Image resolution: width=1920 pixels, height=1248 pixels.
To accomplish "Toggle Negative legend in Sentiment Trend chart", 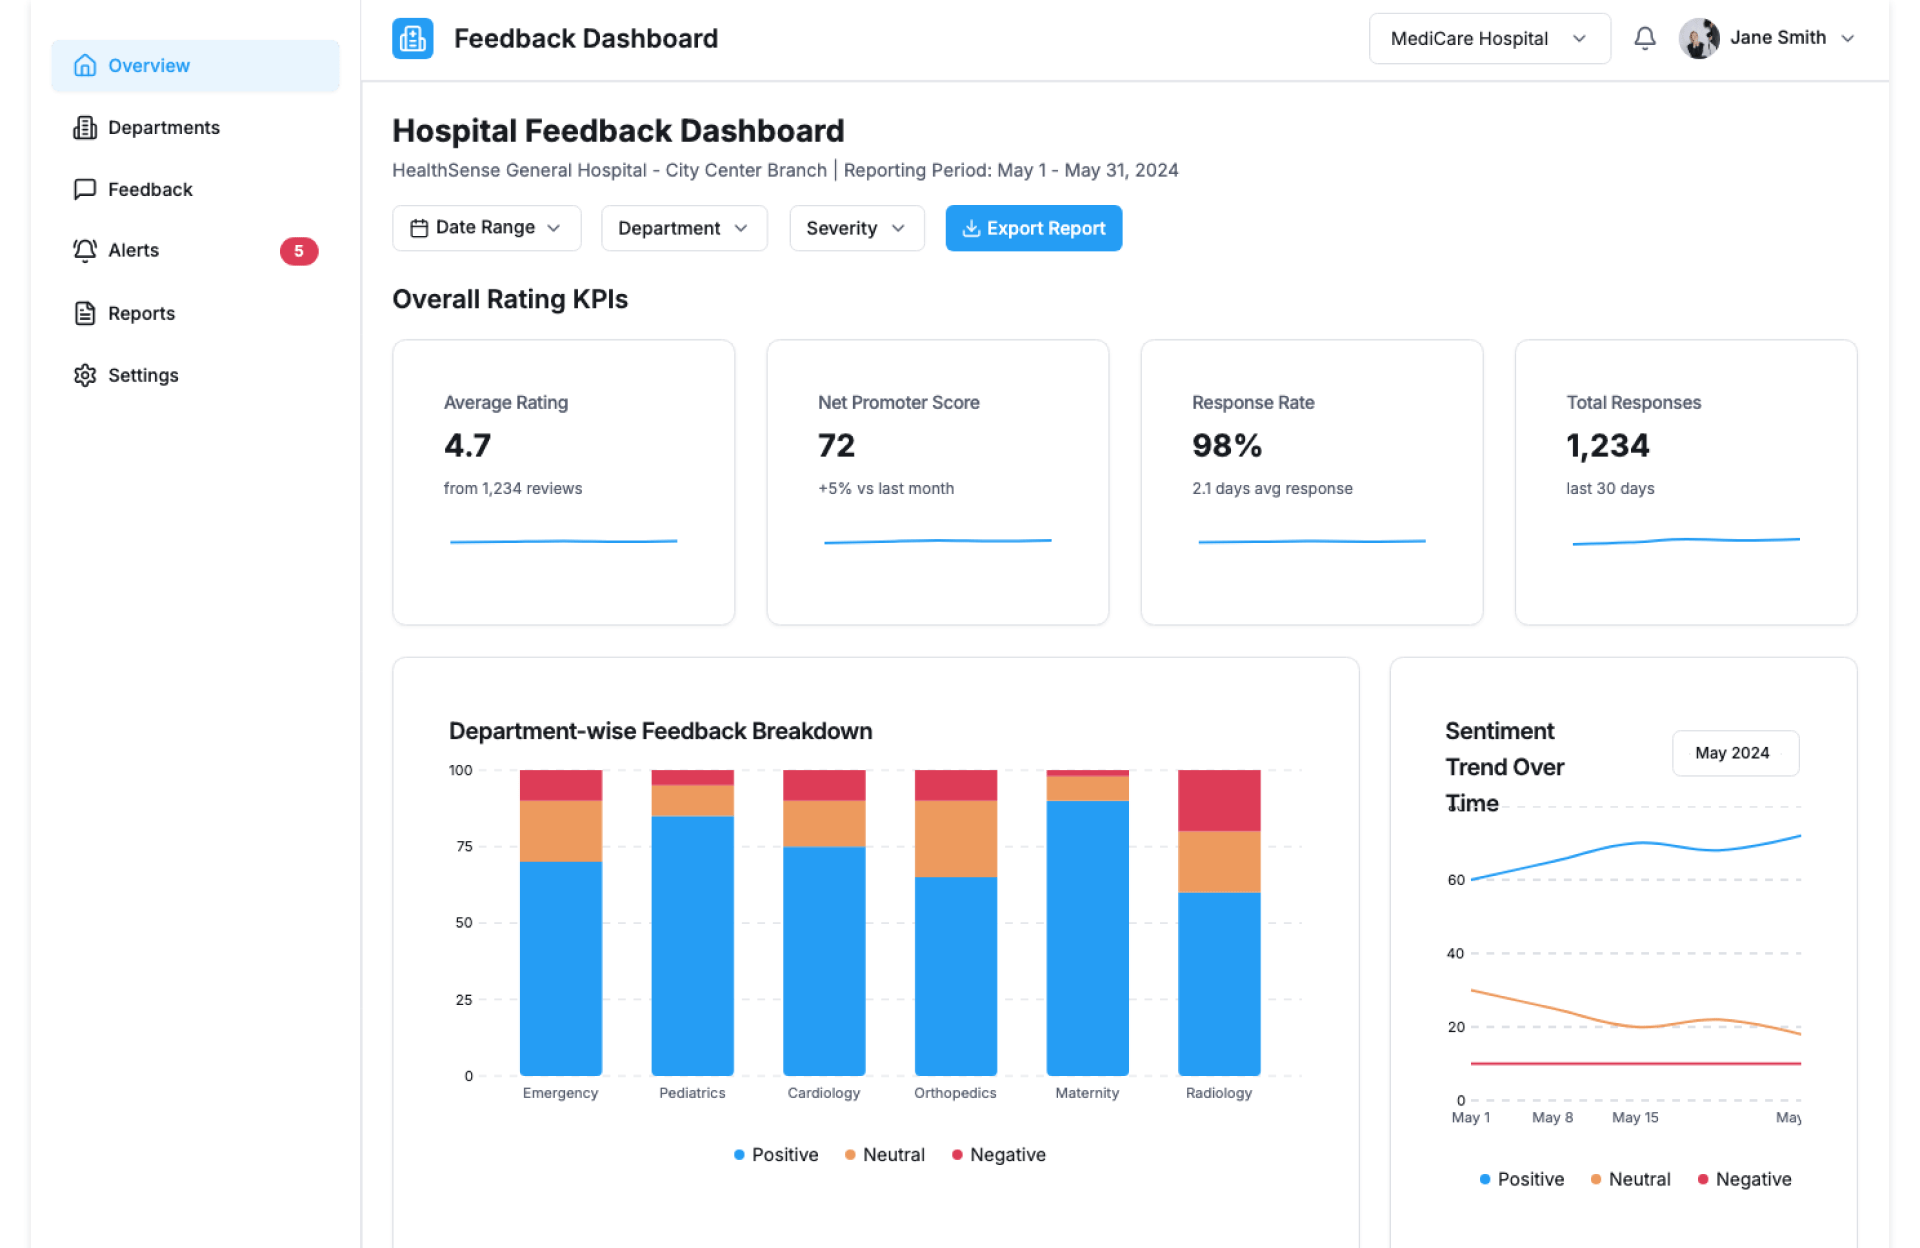I will pyautogui.click(x=1744, y=1179).
